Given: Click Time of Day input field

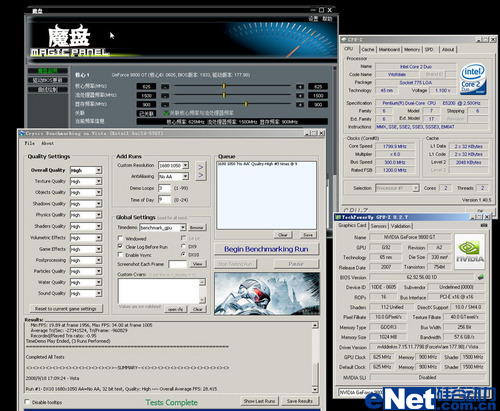Looking at the screenshot, I should tap(164, 200).
